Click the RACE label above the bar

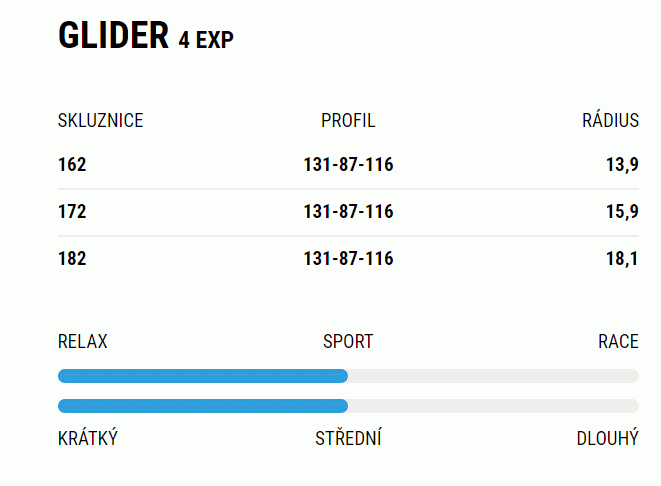point(618,341)
